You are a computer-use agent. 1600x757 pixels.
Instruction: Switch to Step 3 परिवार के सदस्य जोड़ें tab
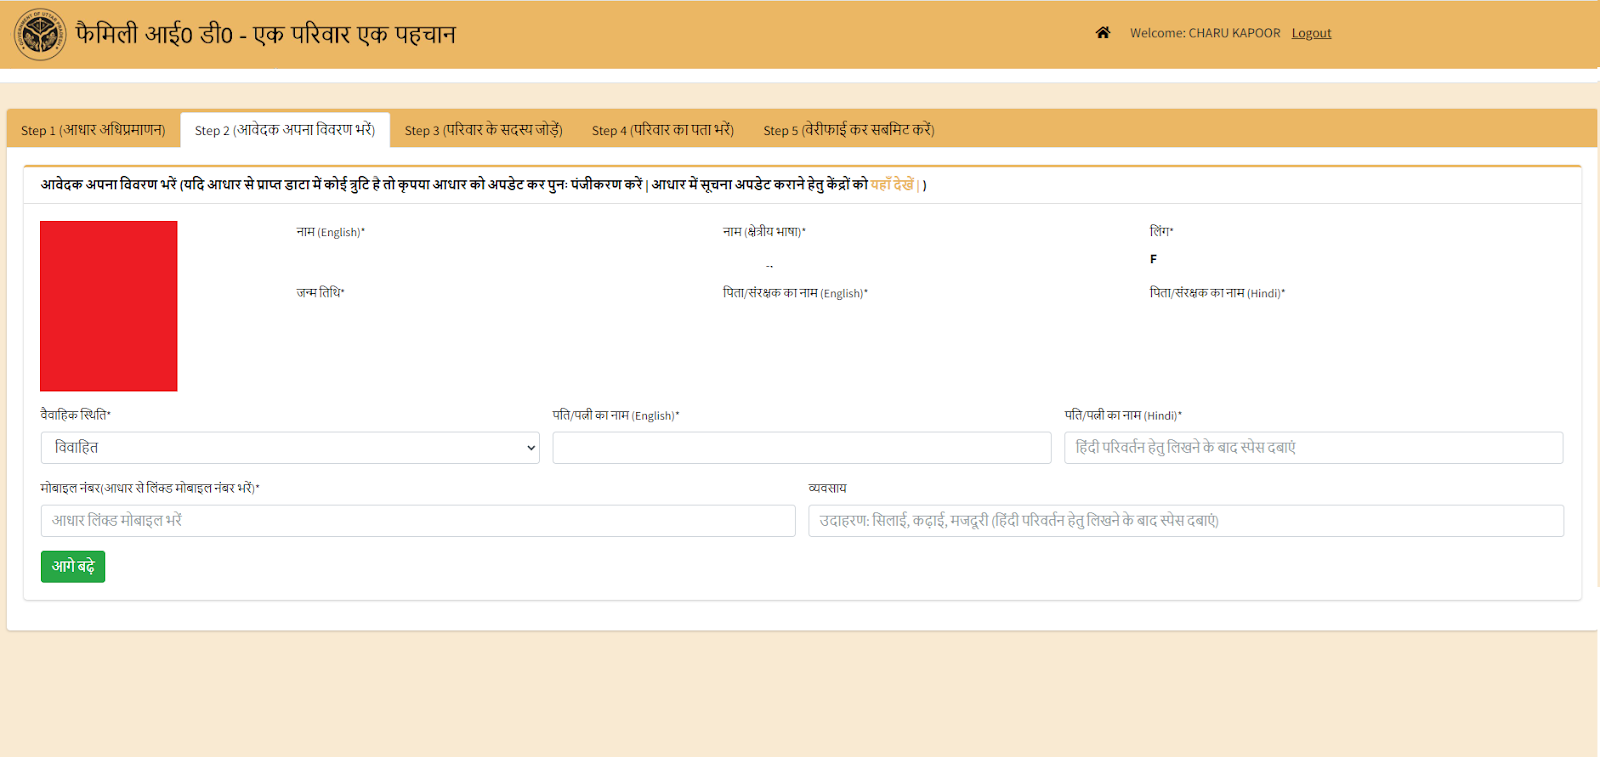[483, 130]
